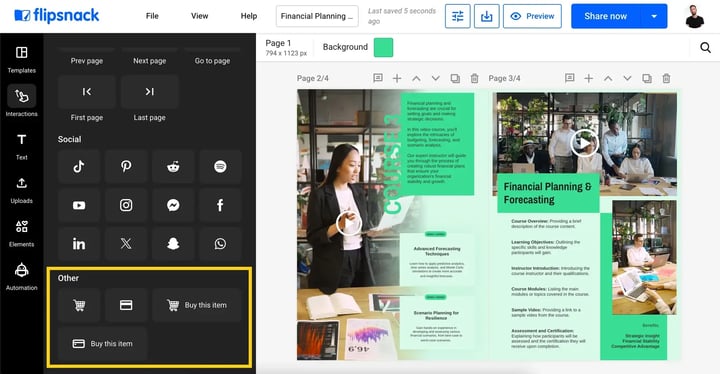Add the card 'Buy this item' button

click(102, 344)
